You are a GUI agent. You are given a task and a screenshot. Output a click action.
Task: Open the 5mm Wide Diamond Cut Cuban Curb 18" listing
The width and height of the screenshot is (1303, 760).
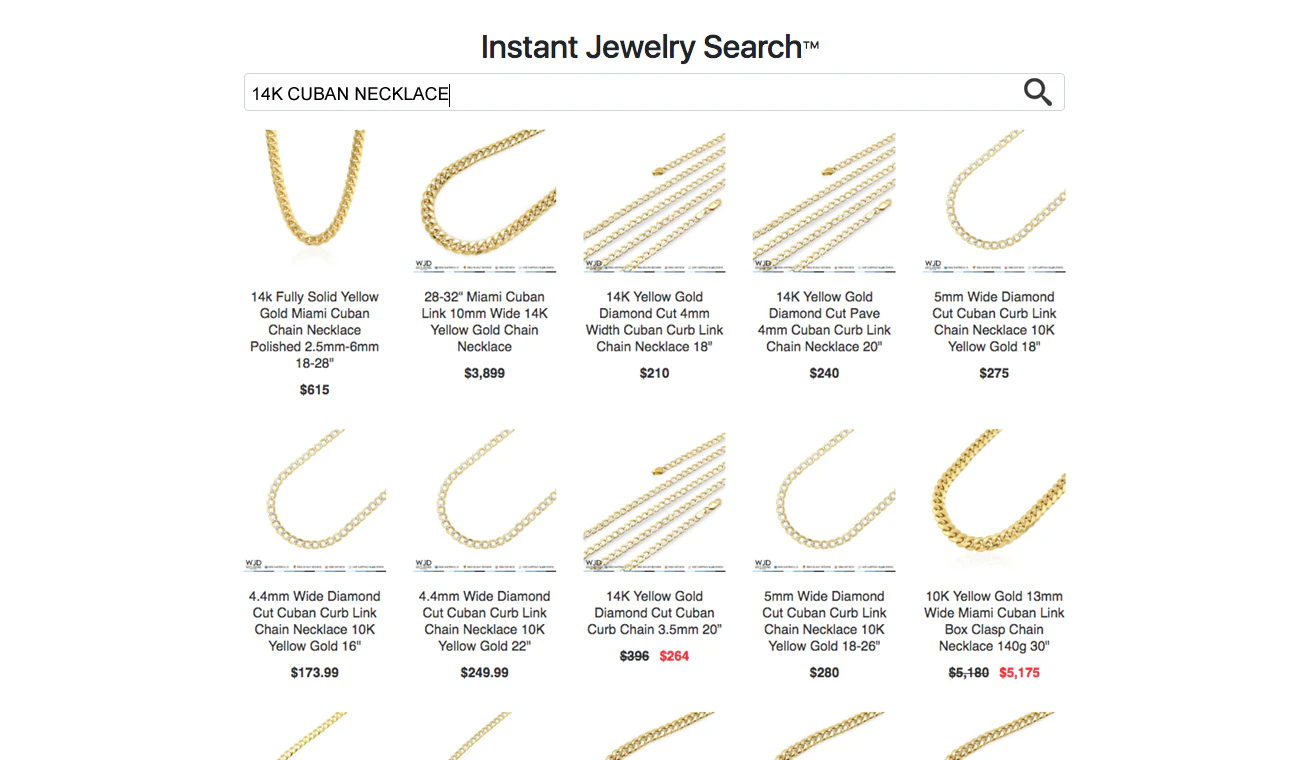tap(994, 321)
